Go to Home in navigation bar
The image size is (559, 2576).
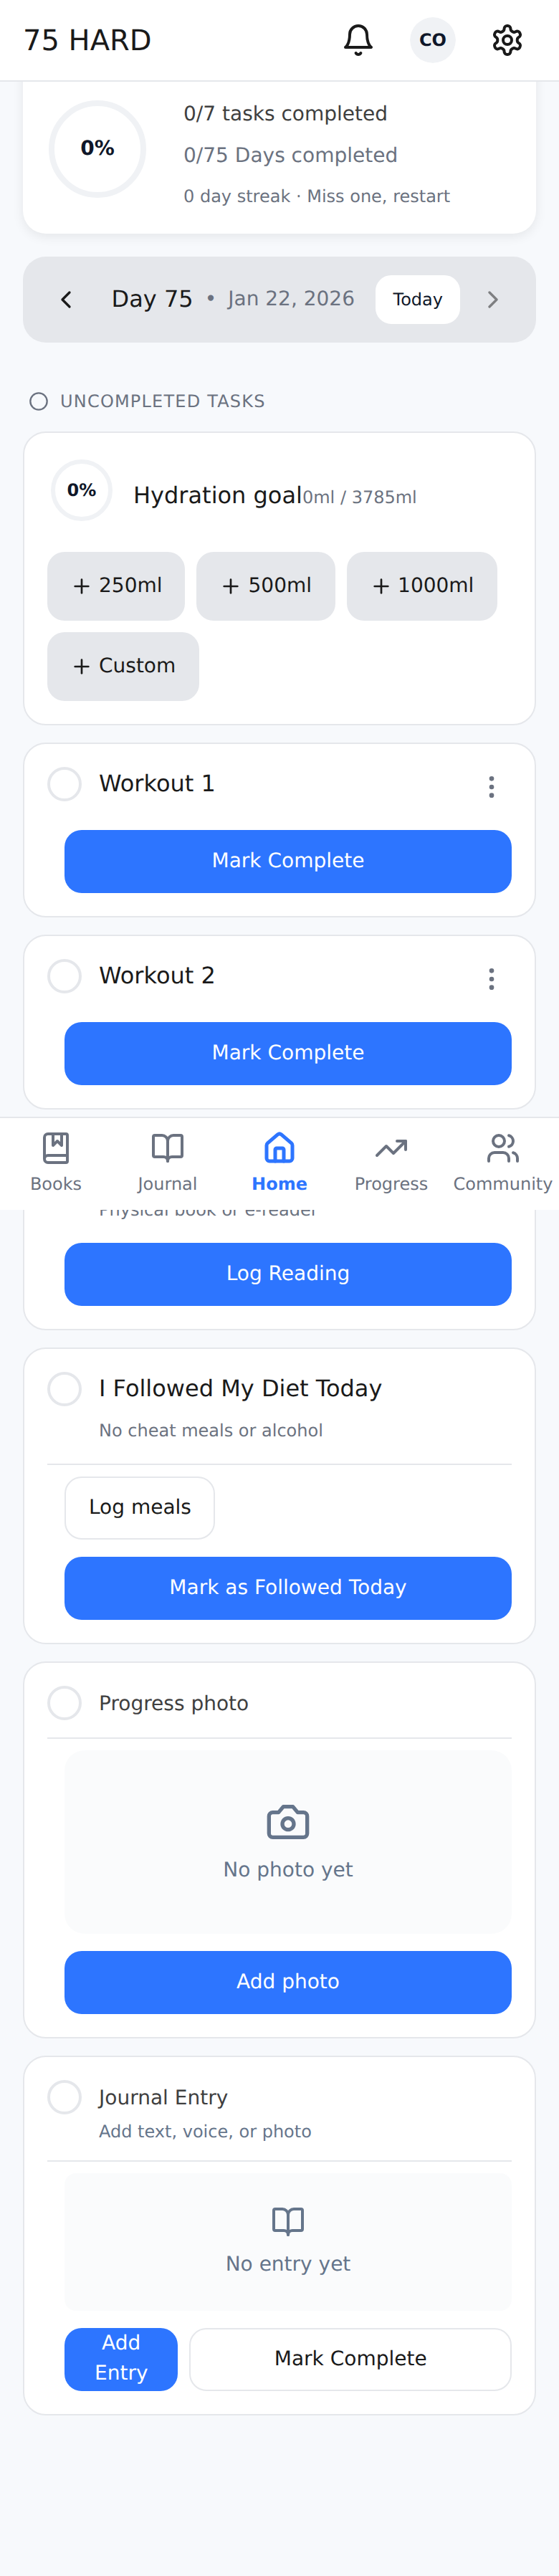pyautogui.click(x=279, y=1161)
